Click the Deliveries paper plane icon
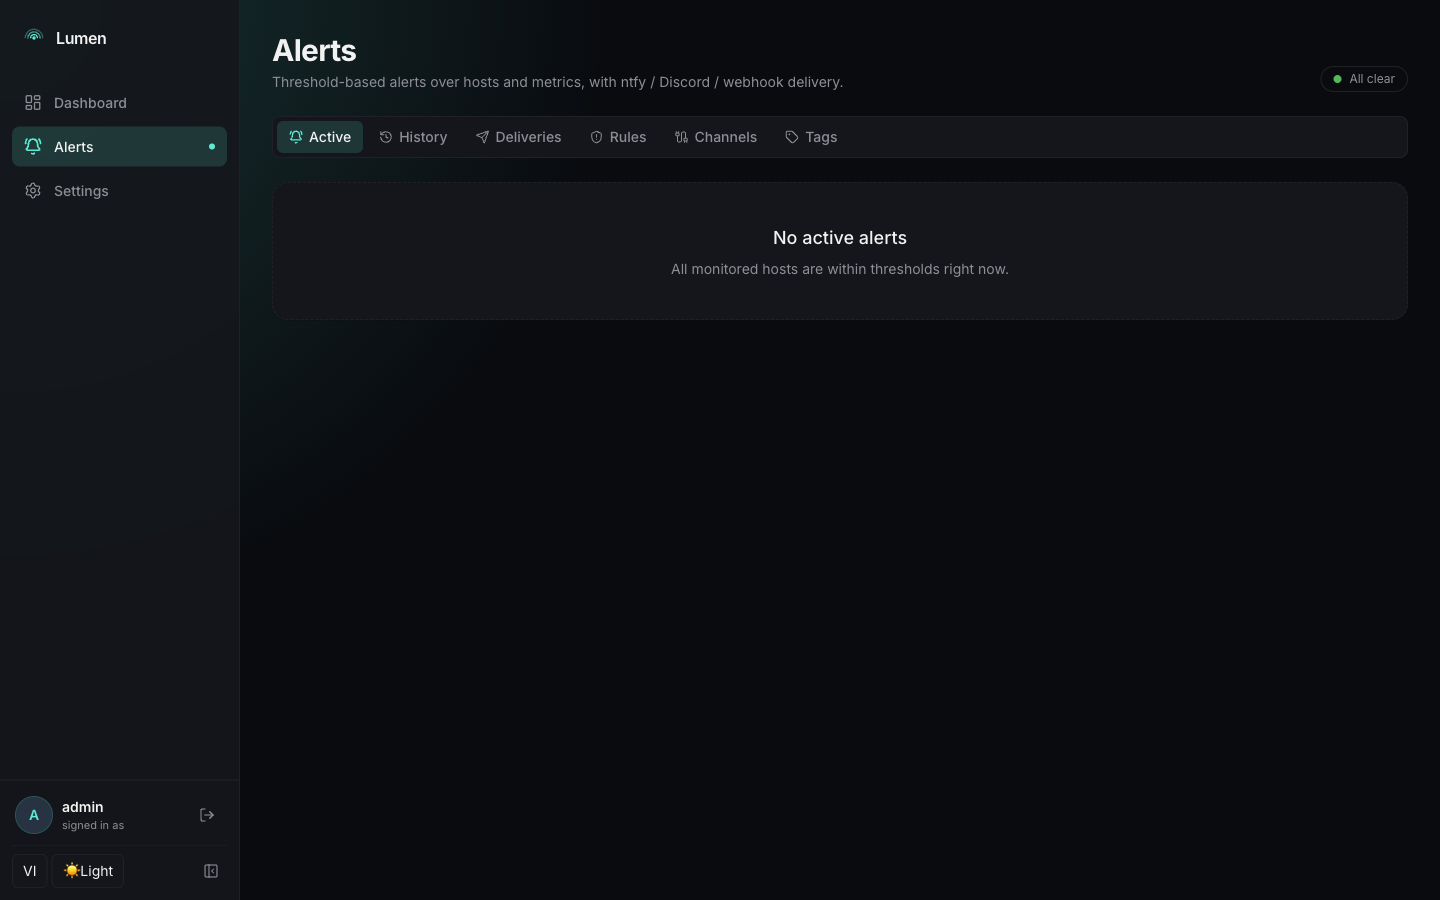 point(482,137)
